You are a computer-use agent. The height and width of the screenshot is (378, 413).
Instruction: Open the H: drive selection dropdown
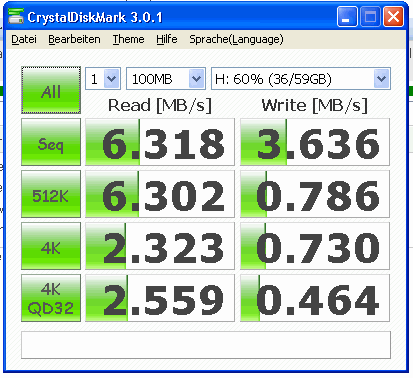coord(301,79)
